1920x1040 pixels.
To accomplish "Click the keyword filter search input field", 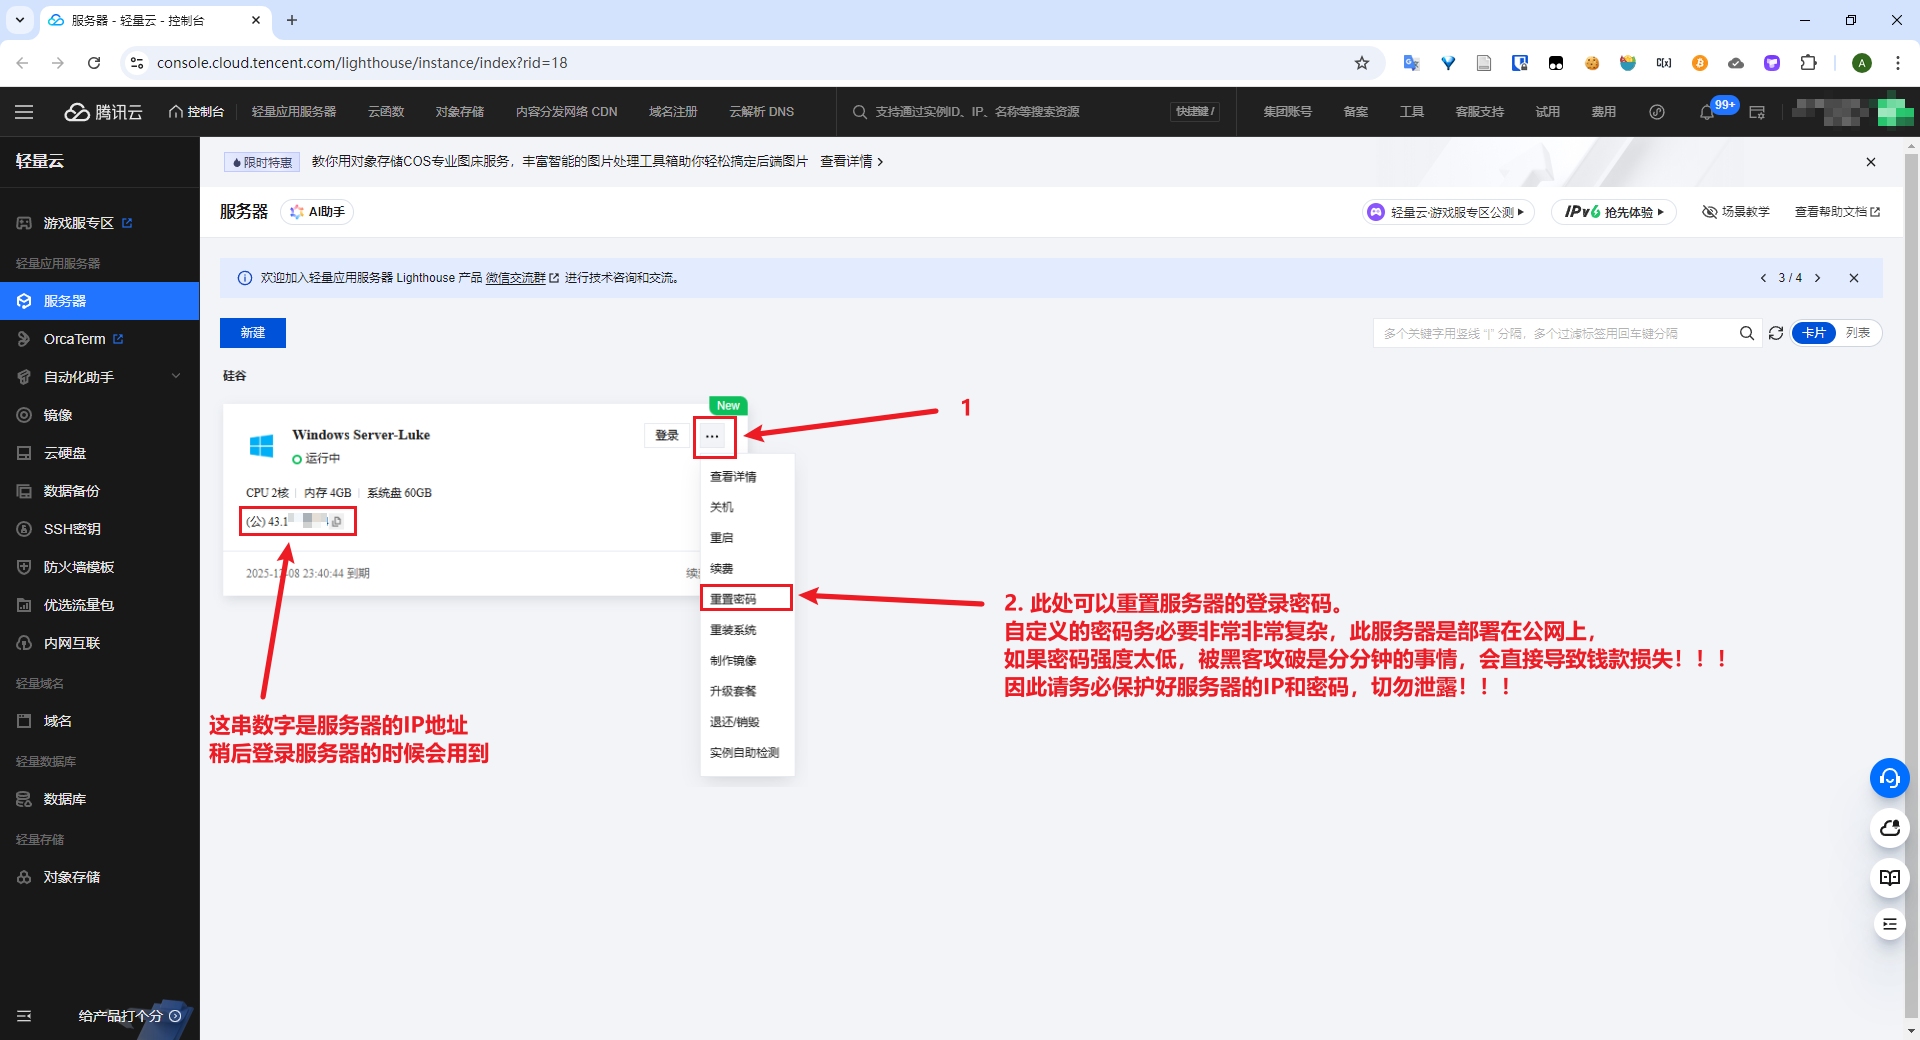I will [1555, 333].
